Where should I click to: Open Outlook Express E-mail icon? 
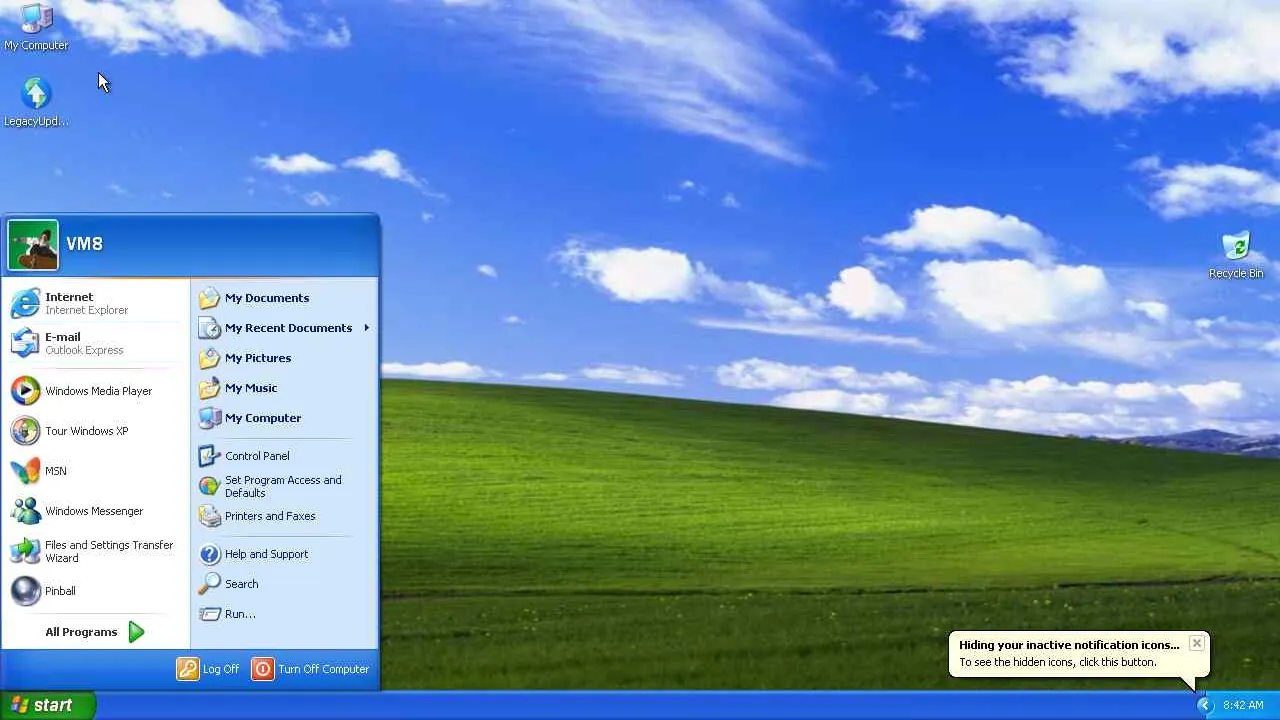click(26, 343)
